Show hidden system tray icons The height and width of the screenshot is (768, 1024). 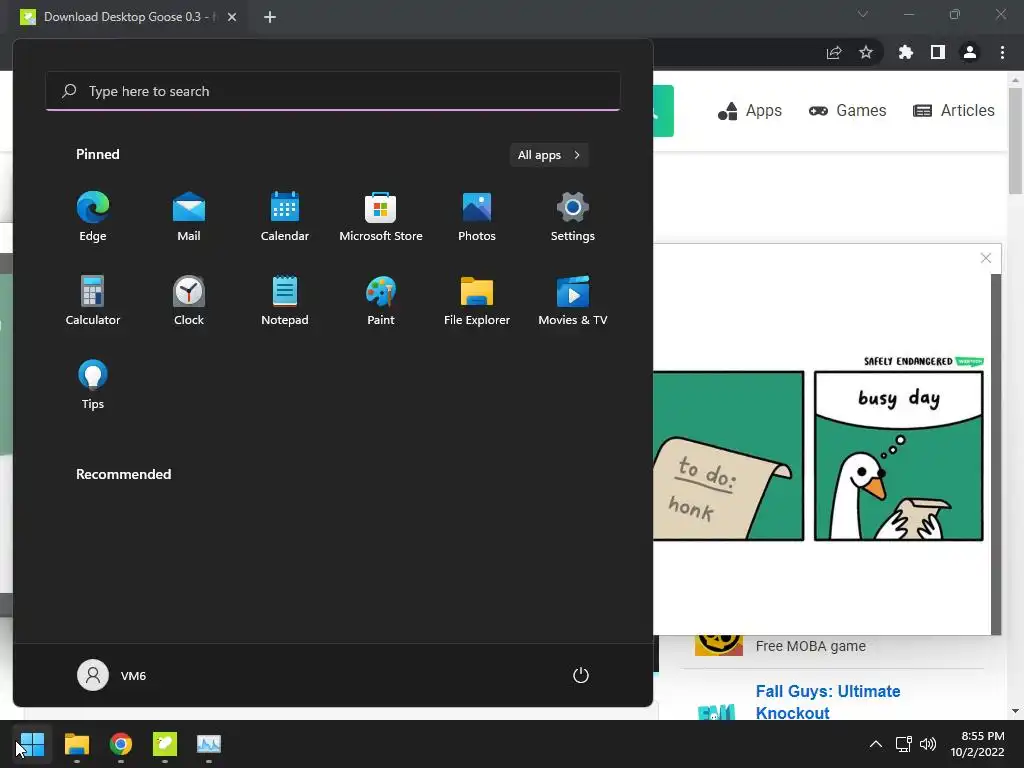click(876, 744)
